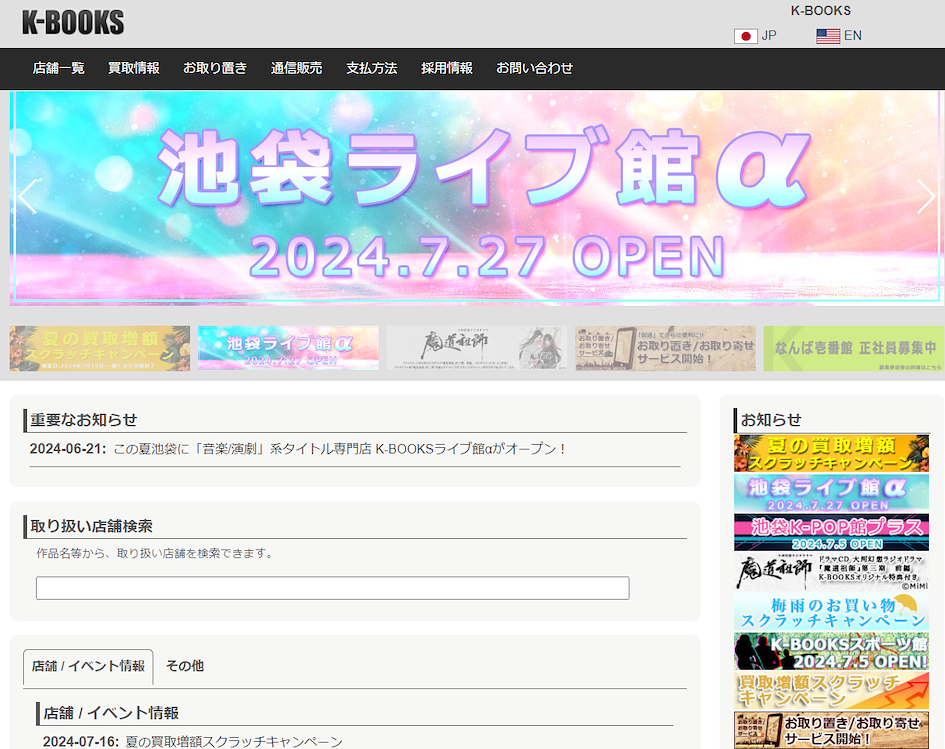Select 魔道祖師 carousel thumbnail
This screenshot has height=749, width=945.
click(x=477, y=348)
